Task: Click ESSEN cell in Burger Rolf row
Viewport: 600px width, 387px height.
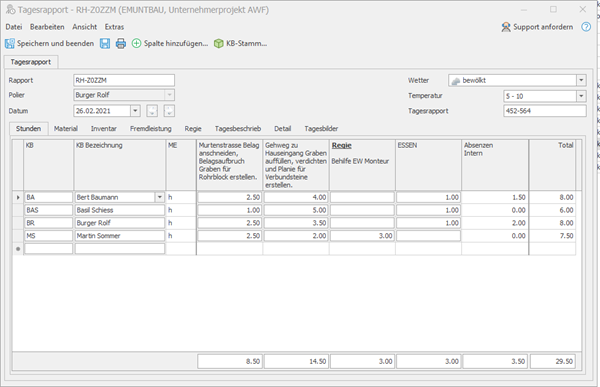Action: (428, 223)
